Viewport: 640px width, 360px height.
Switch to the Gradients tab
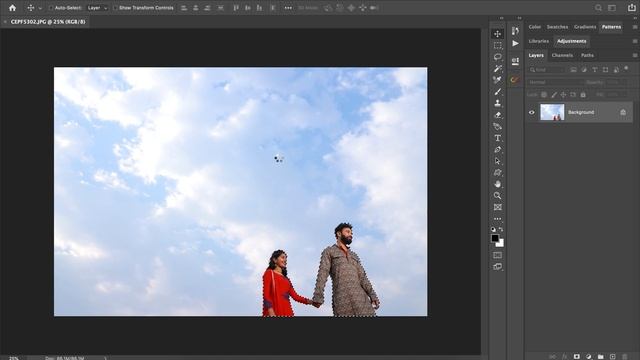[x=585, y=27]
